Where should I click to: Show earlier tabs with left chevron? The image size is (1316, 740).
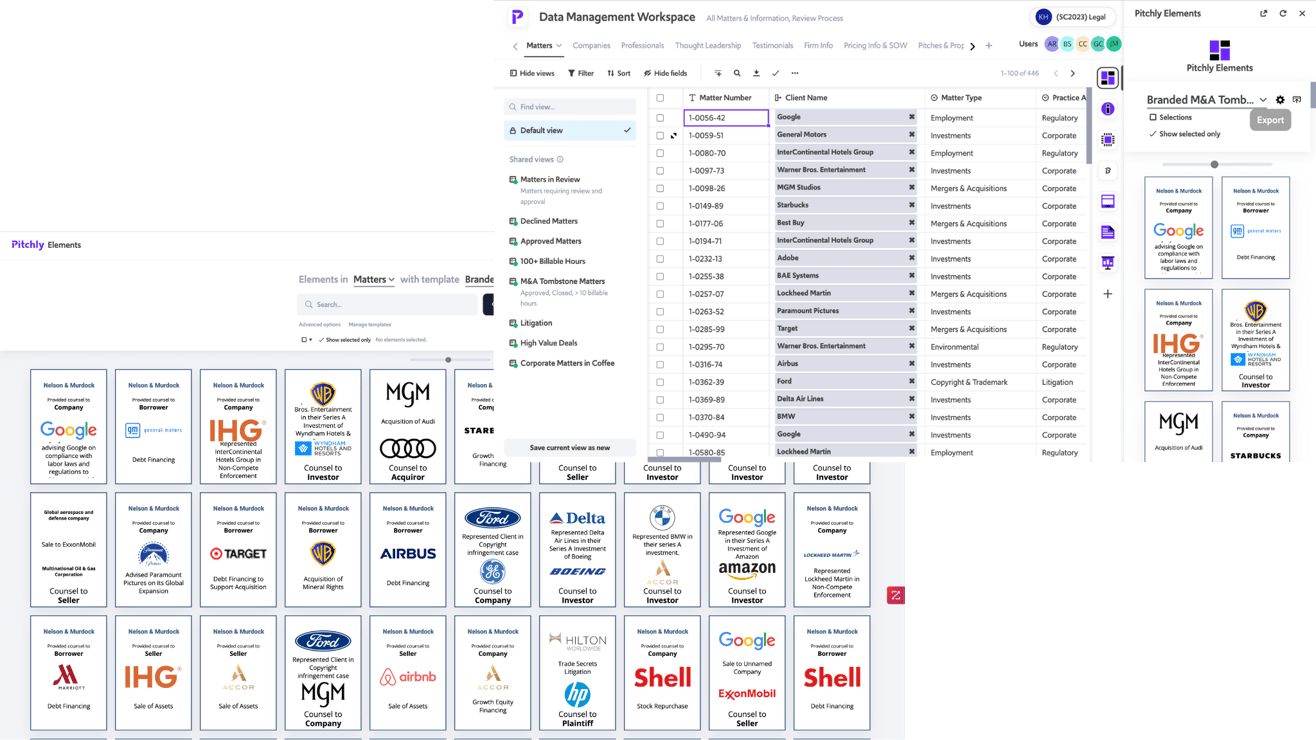click(x=515, y=46)
